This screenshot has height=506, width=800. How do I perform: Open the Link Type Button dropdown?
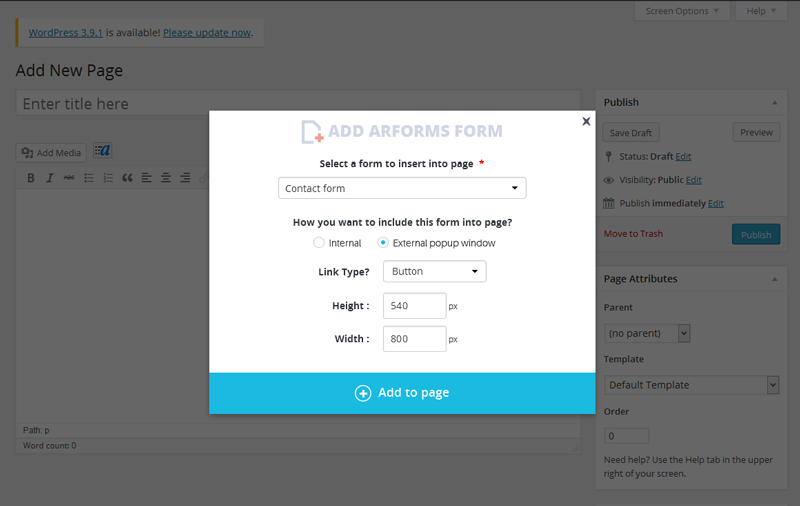(435, 271)
